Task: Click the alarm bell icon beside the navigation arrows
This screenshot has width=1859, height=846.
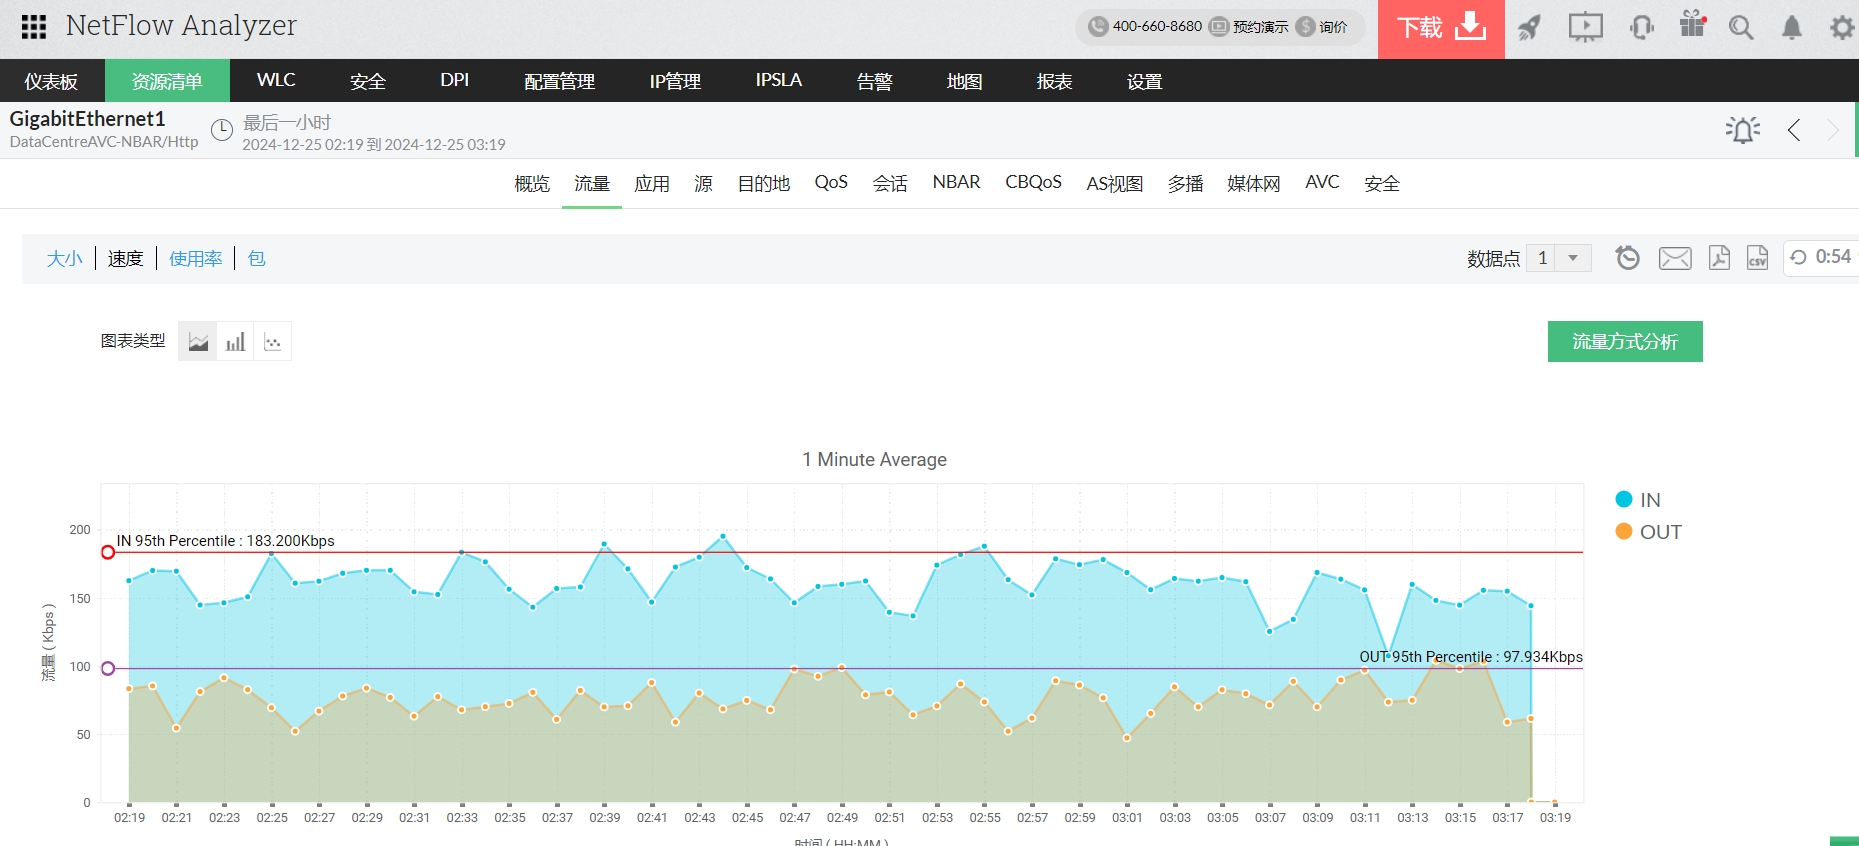Action: click(1742, 130)
